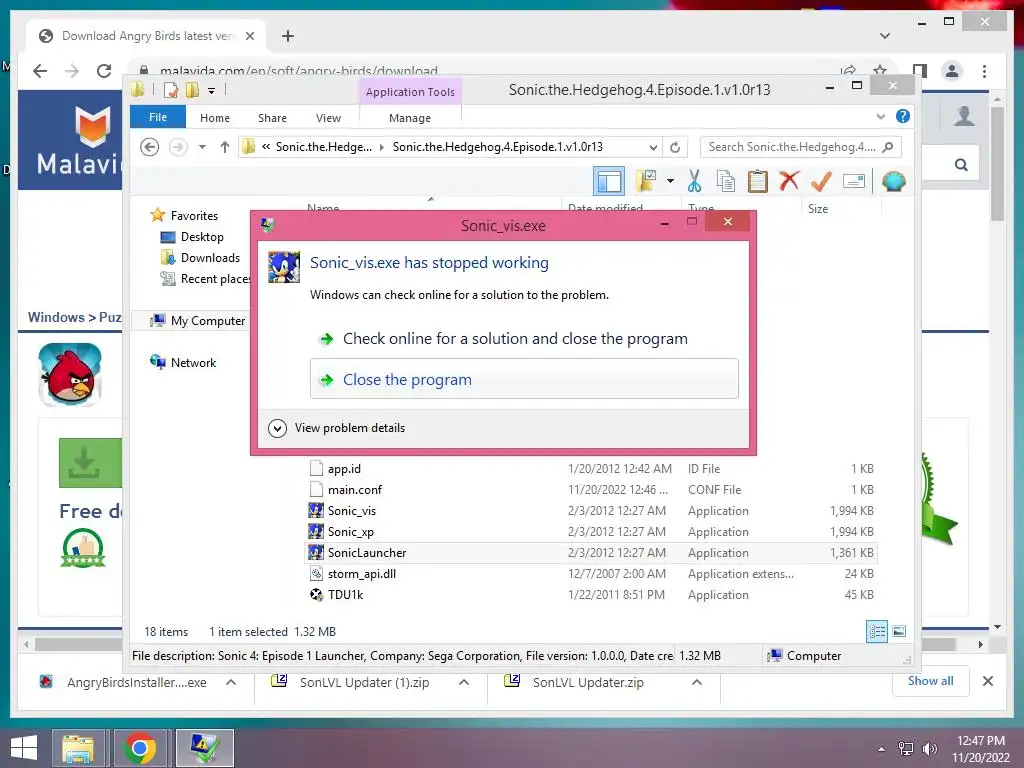The height and width of the screenshot is (768, 1024).
Task: Sort files by the Size column header
Action: click(x=841, y=208)
